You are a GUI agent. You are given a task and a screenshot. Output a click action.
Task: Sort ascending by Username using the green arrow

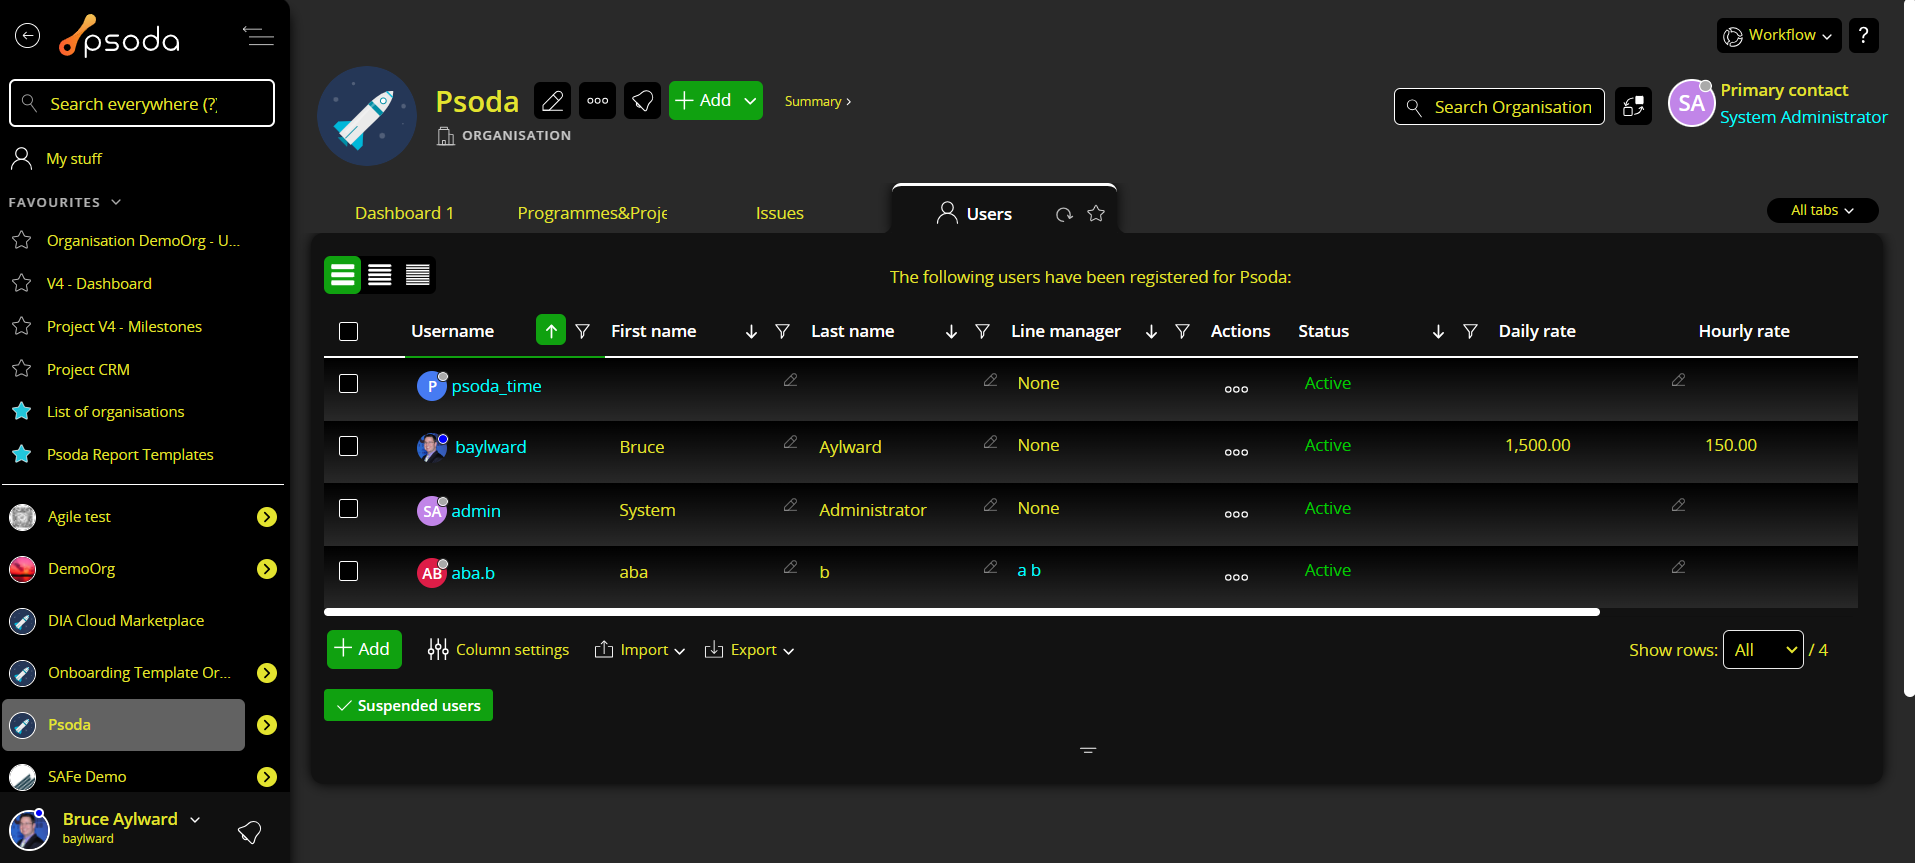tap(551, 330)
